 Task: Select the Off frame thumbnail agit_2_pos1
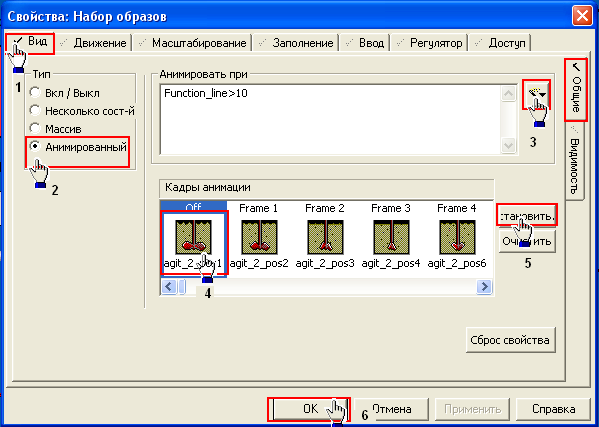(193, 237)
